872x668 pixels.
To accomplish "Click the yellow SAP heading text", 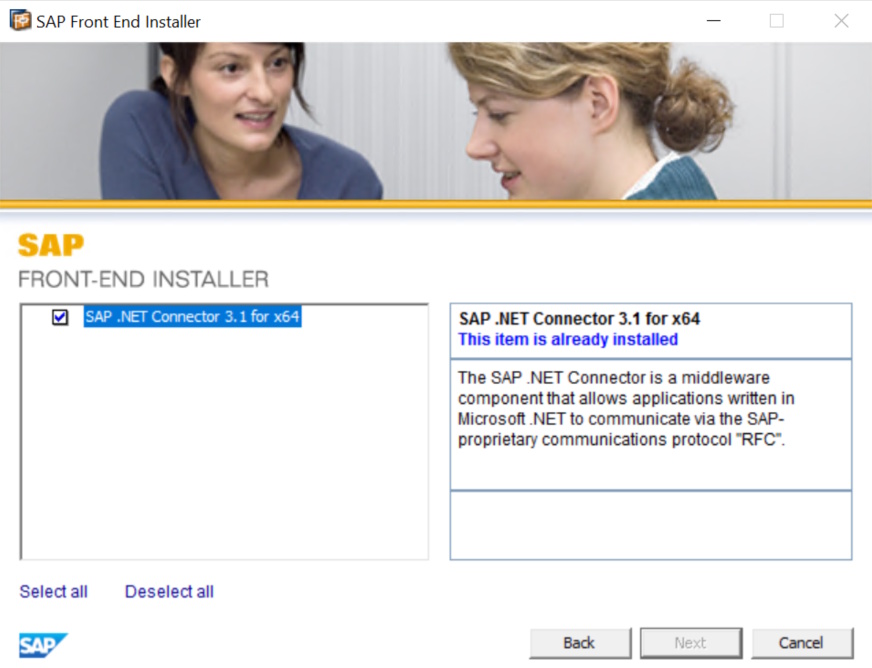I will pyautogui.click(x=51, y=245).
